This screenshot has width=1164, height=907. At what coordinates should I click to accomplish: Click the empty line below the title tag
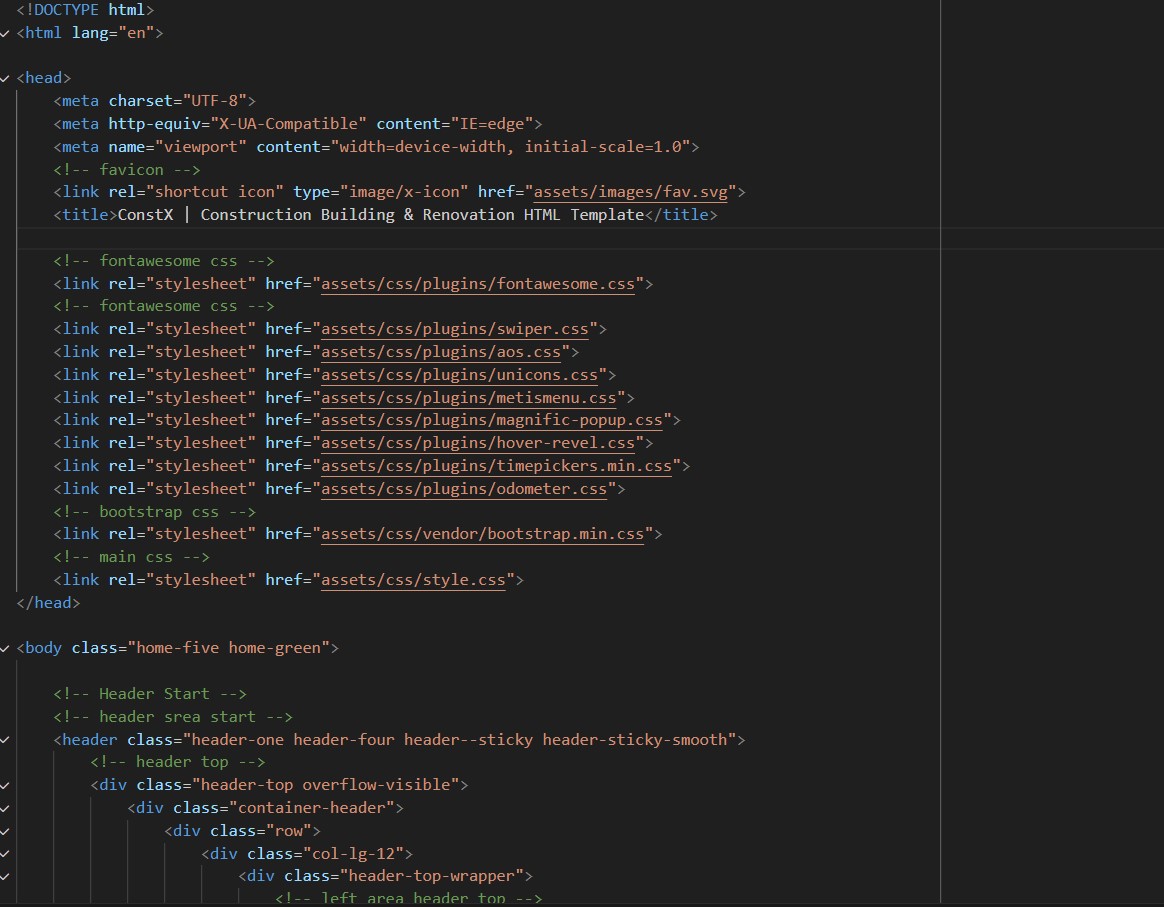click(400, 238)
